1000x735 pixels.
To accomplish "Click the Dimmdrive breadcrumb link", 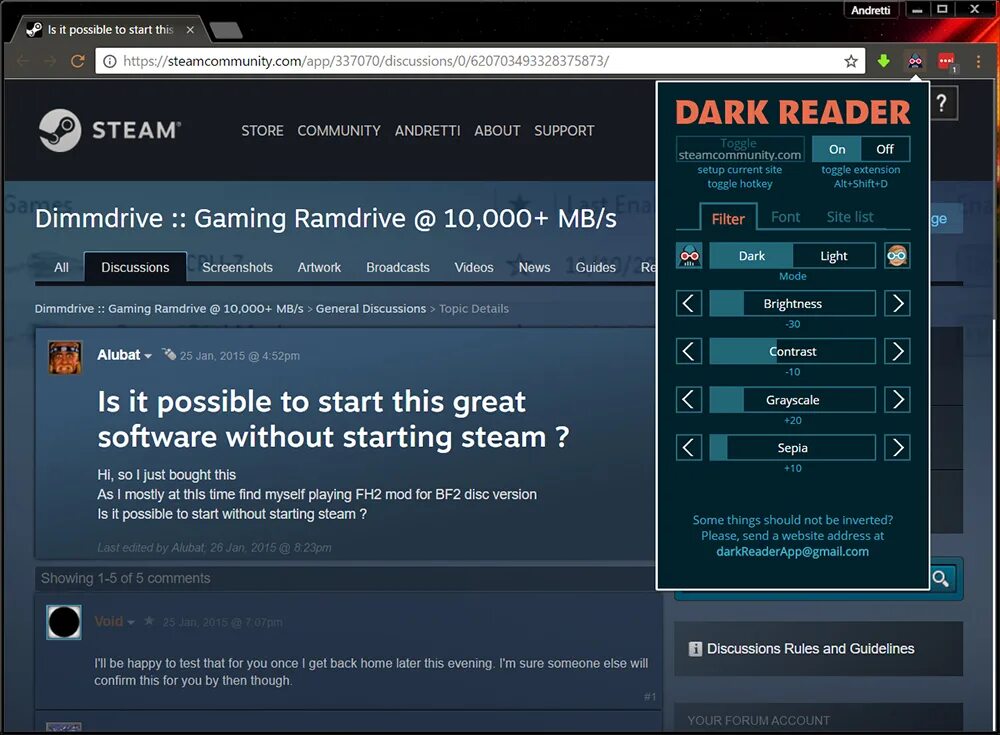I will pos(169,309).
